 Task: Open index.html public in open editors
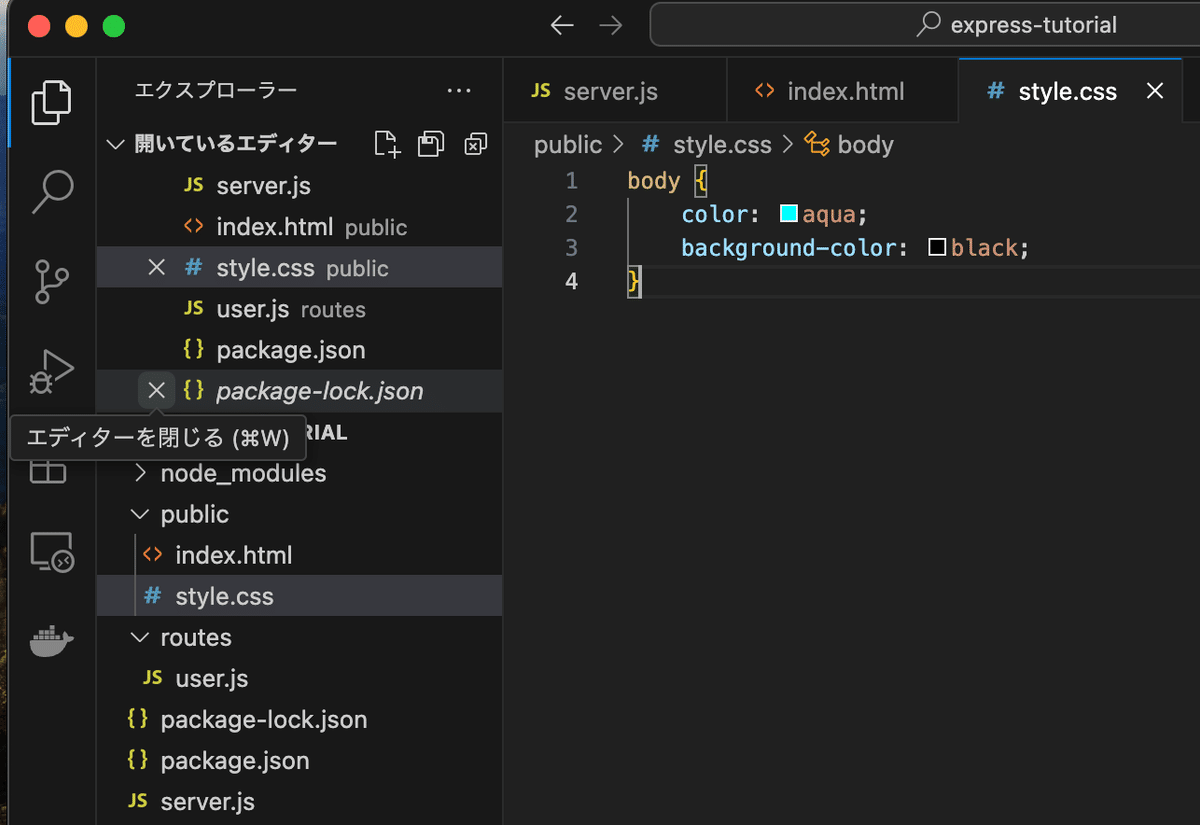coord(300,227)
